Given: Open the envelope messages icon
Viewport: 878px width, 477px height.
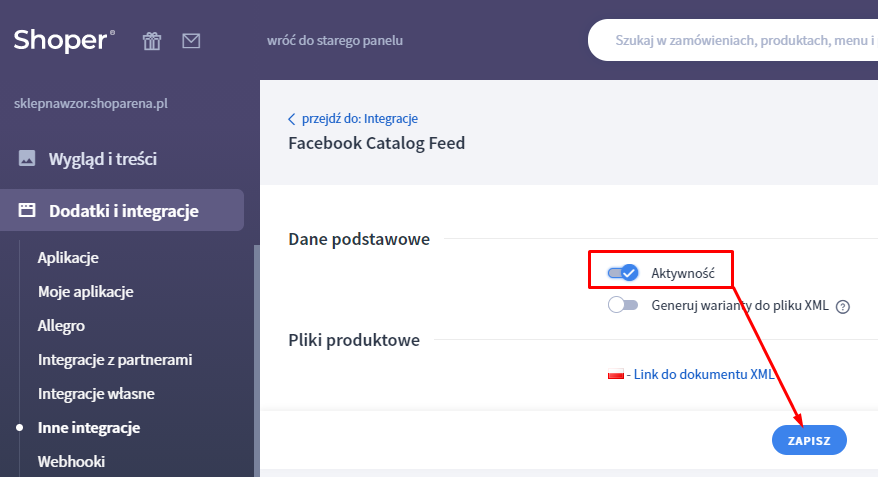Looking at the screenshot, I should (191, 41).
